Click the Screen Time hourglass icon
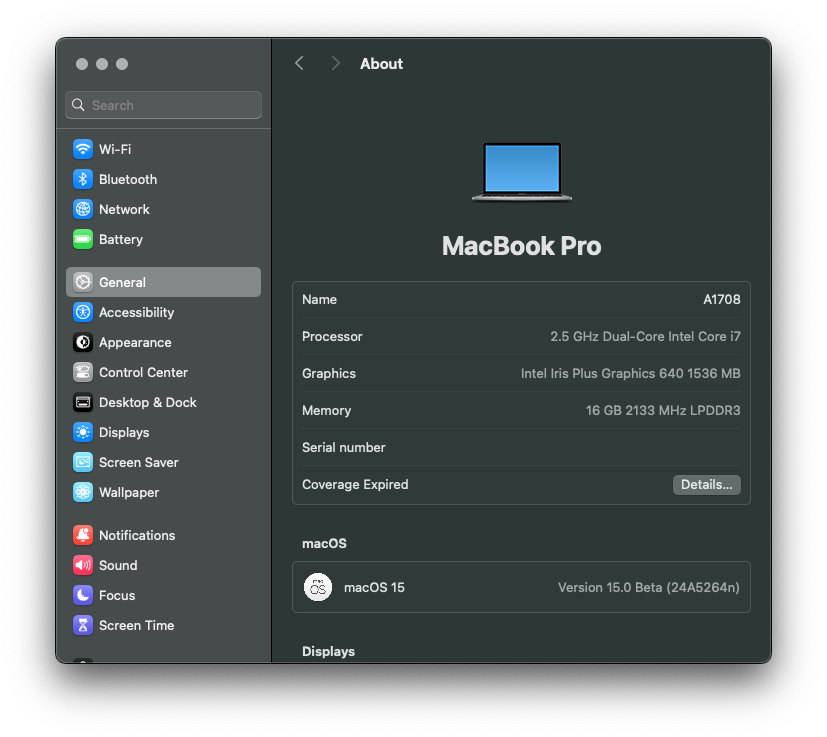The height and width of the screenshot is (737, 827). pyautogui.click(x=83, y=626)
